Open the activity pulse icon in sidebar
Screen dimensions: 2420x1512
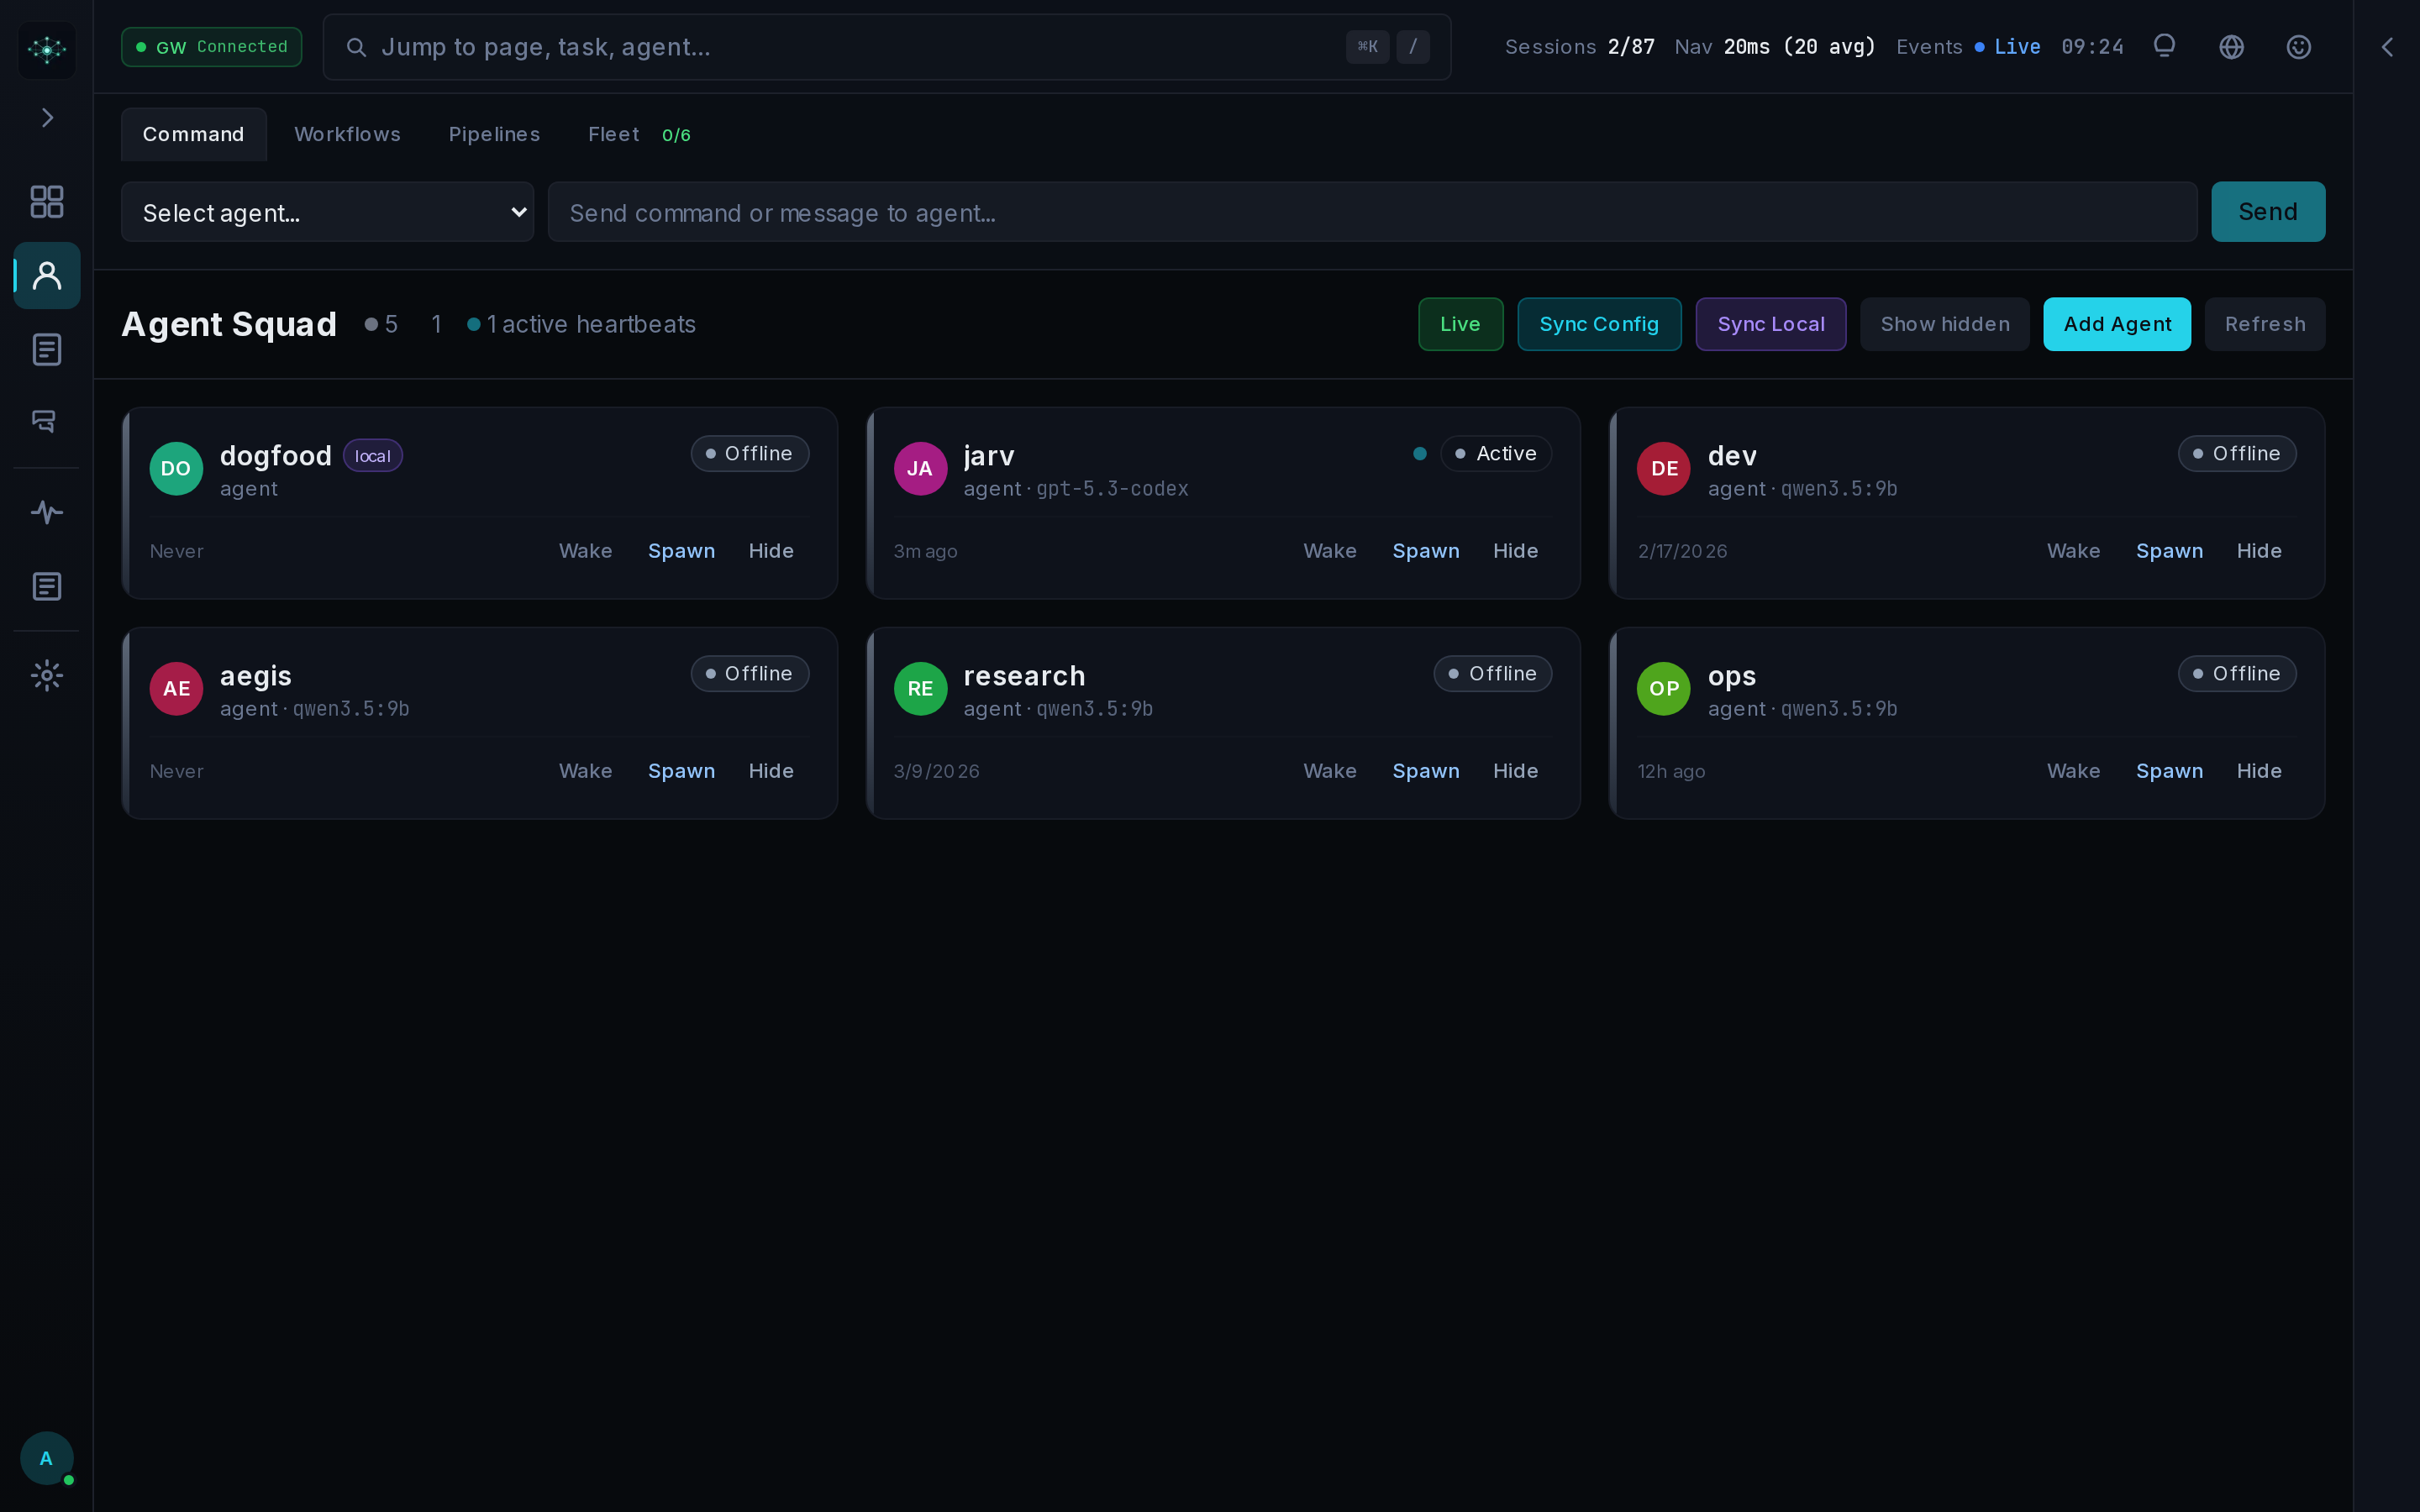click(47, 513)
